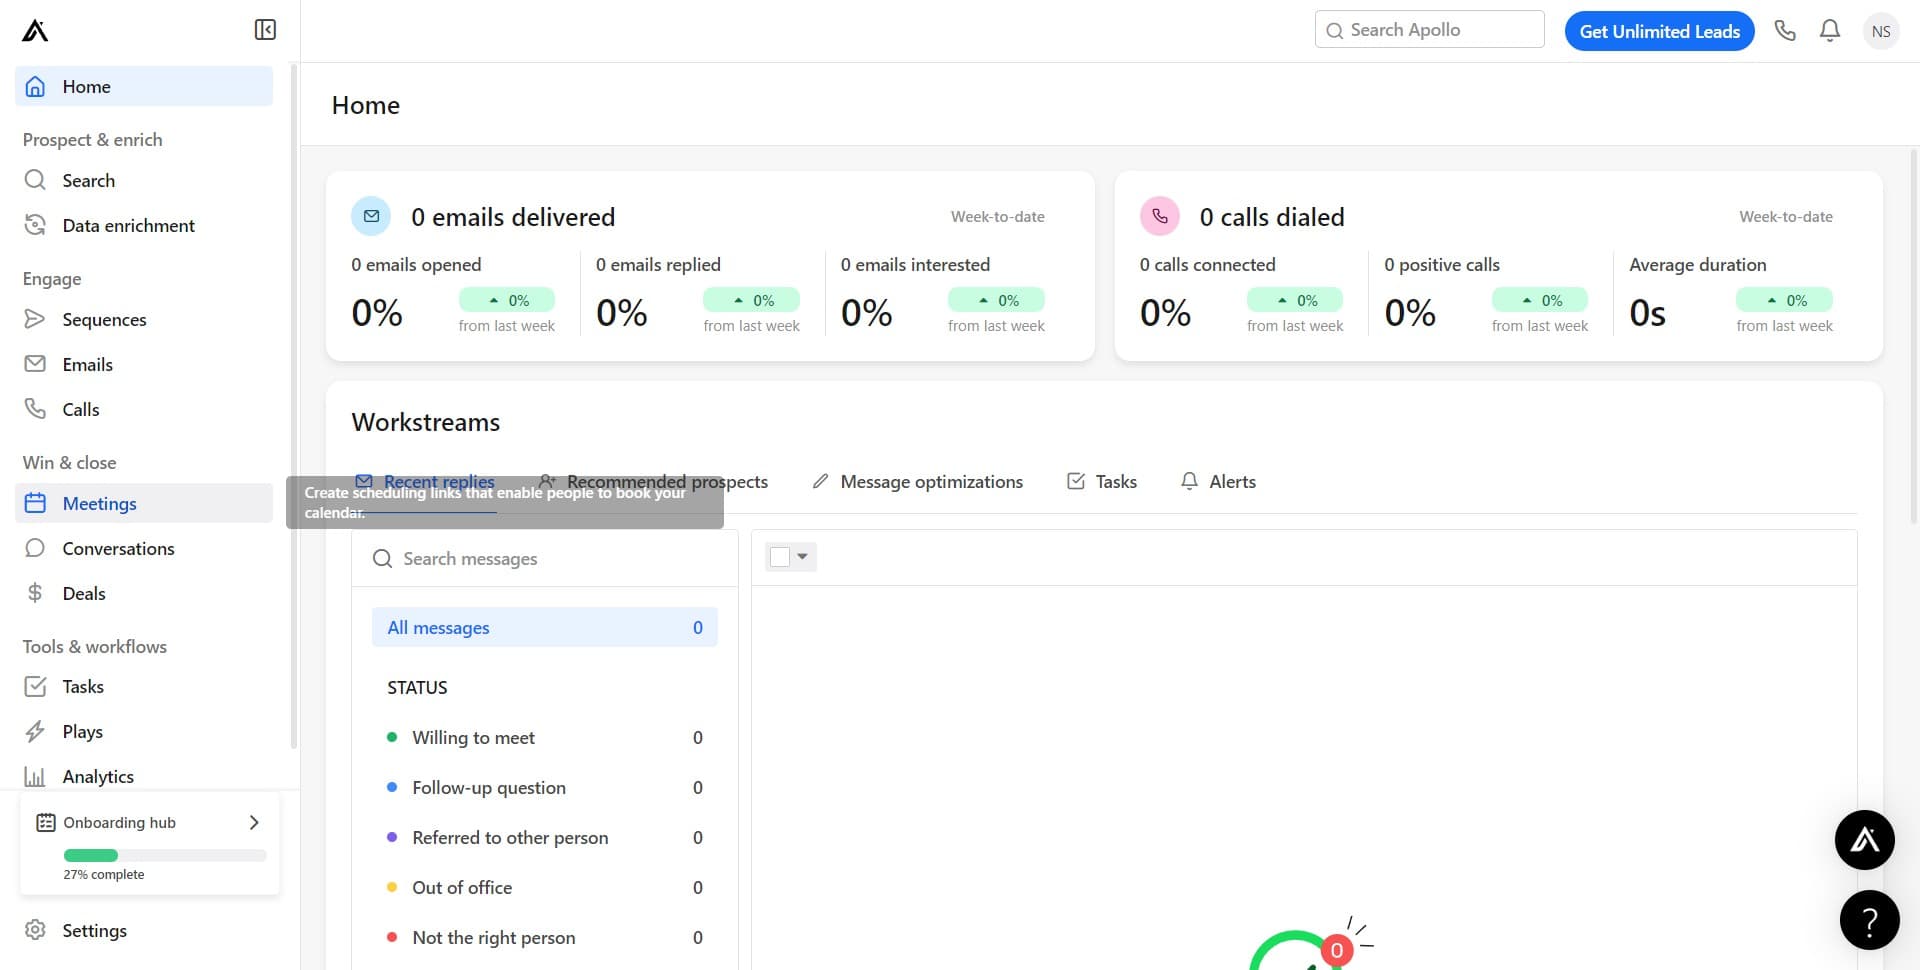This screenshot has height=970, width=1920.
Task: Click the Apollo logo in sidebar
Action: (35, 31)
